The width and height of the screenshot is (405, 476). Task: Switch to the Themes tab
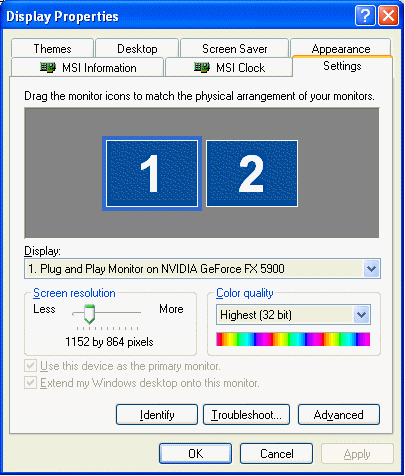click(x=52, y=49)
